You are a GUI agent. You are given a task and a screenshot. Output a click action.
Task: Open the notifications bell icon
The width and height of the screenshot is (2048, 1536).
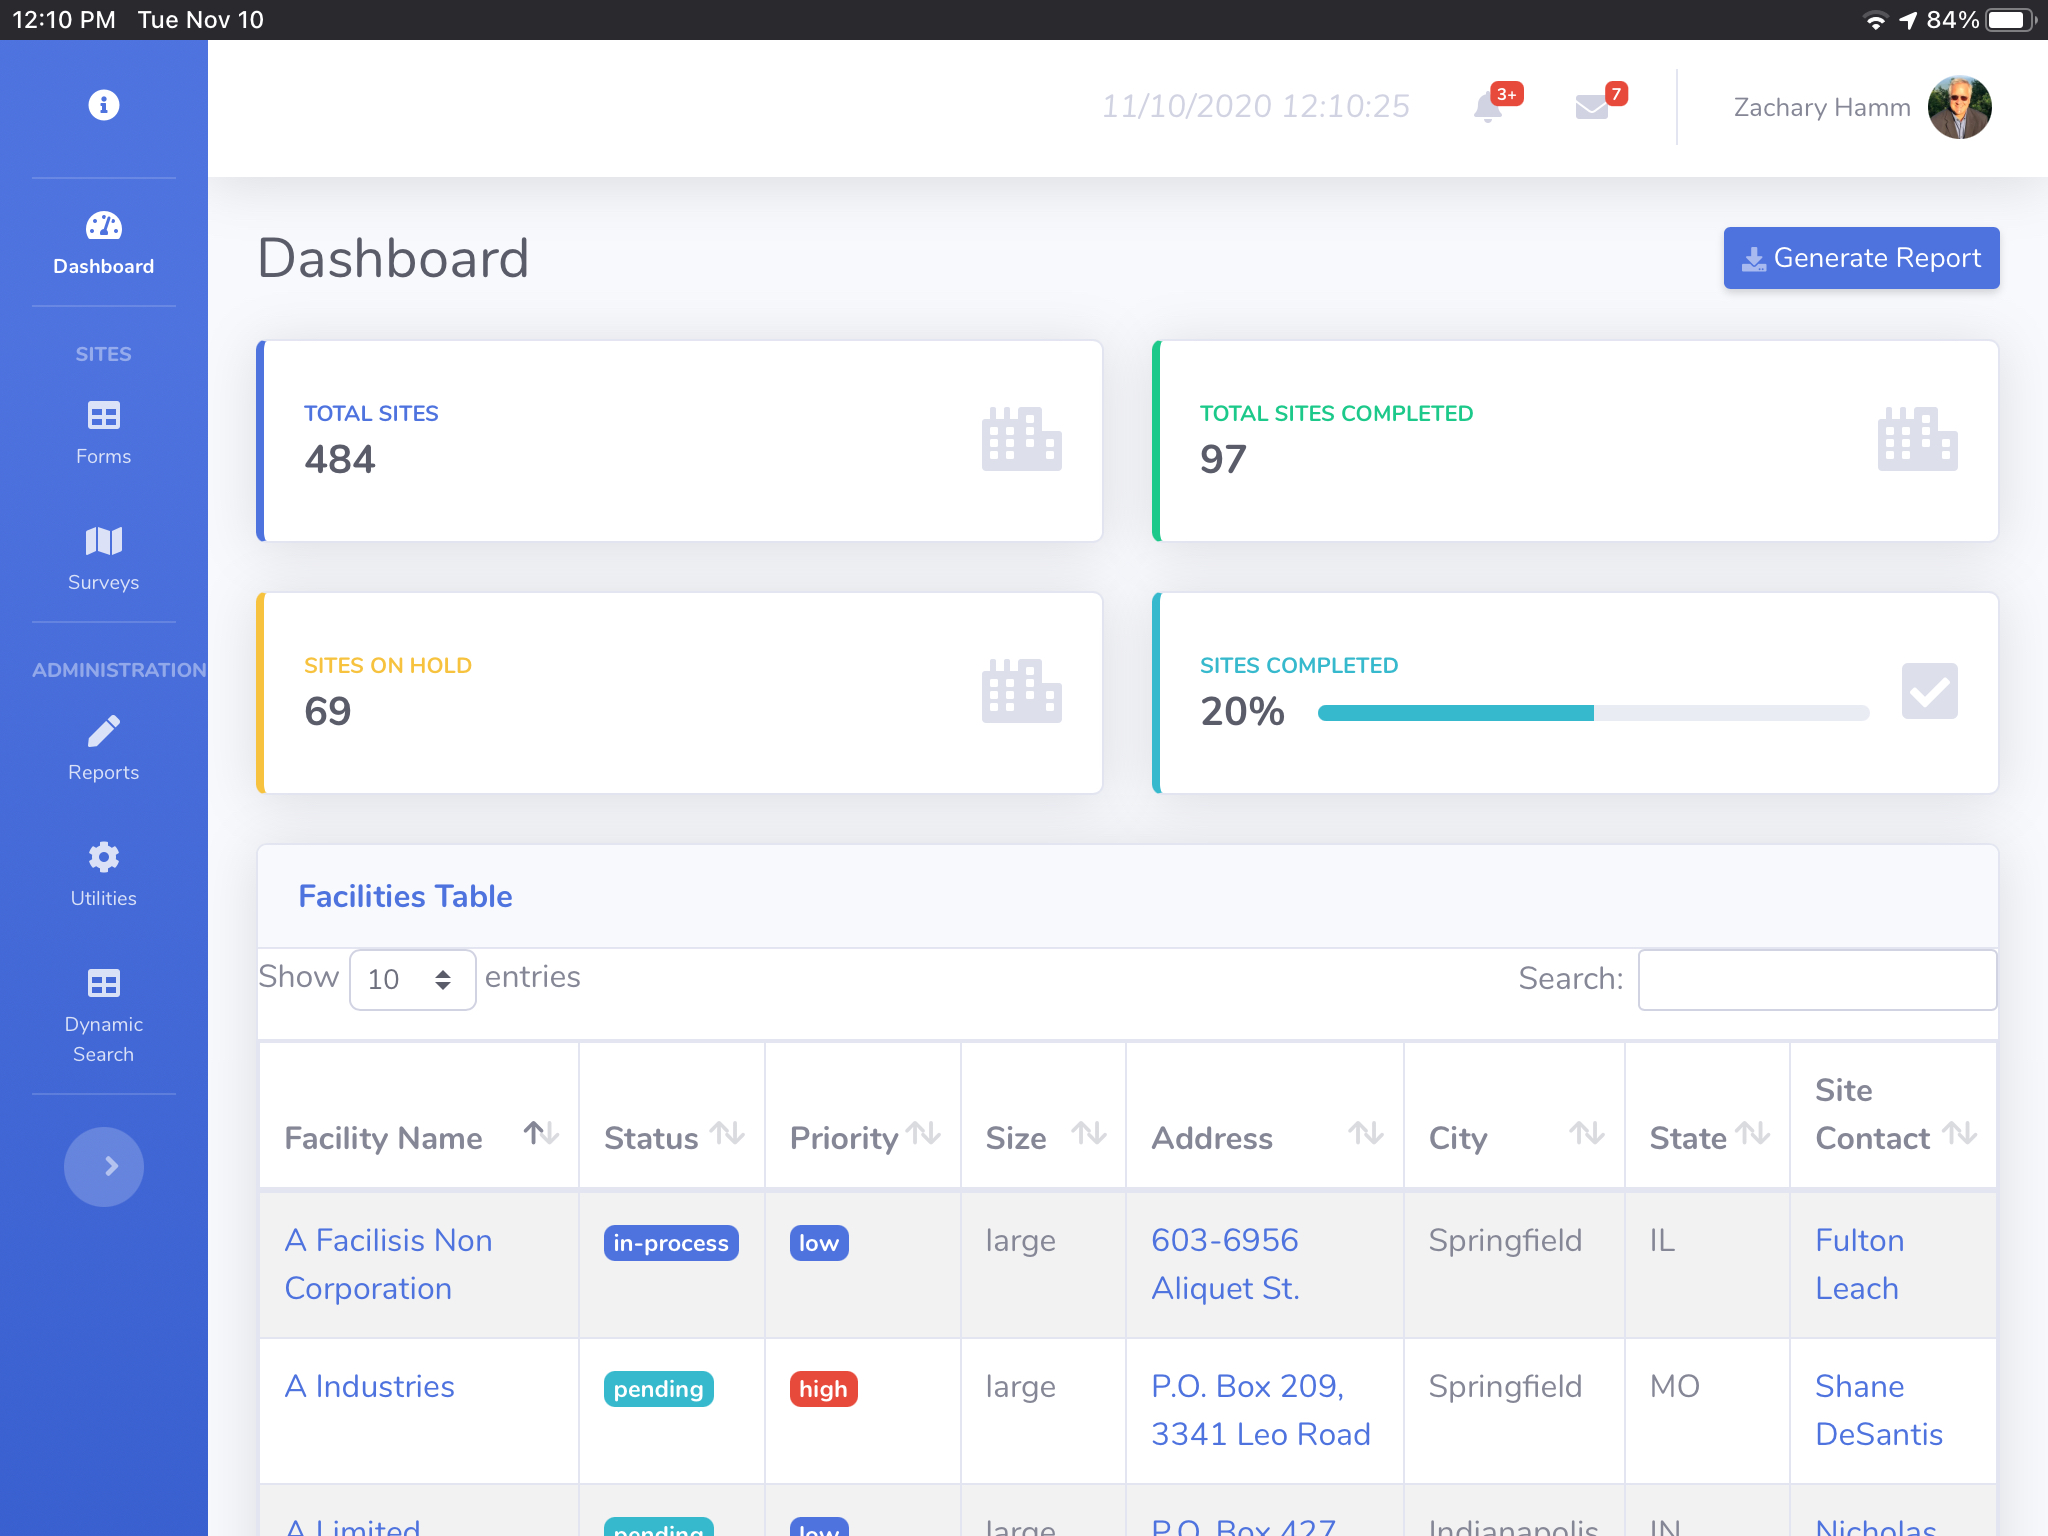point(1488,107)
